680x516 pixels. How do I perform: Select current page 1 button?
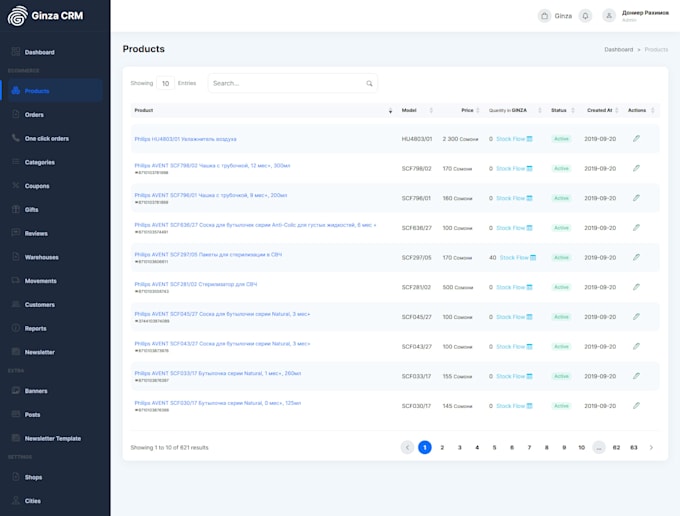(x=425, y=447)
